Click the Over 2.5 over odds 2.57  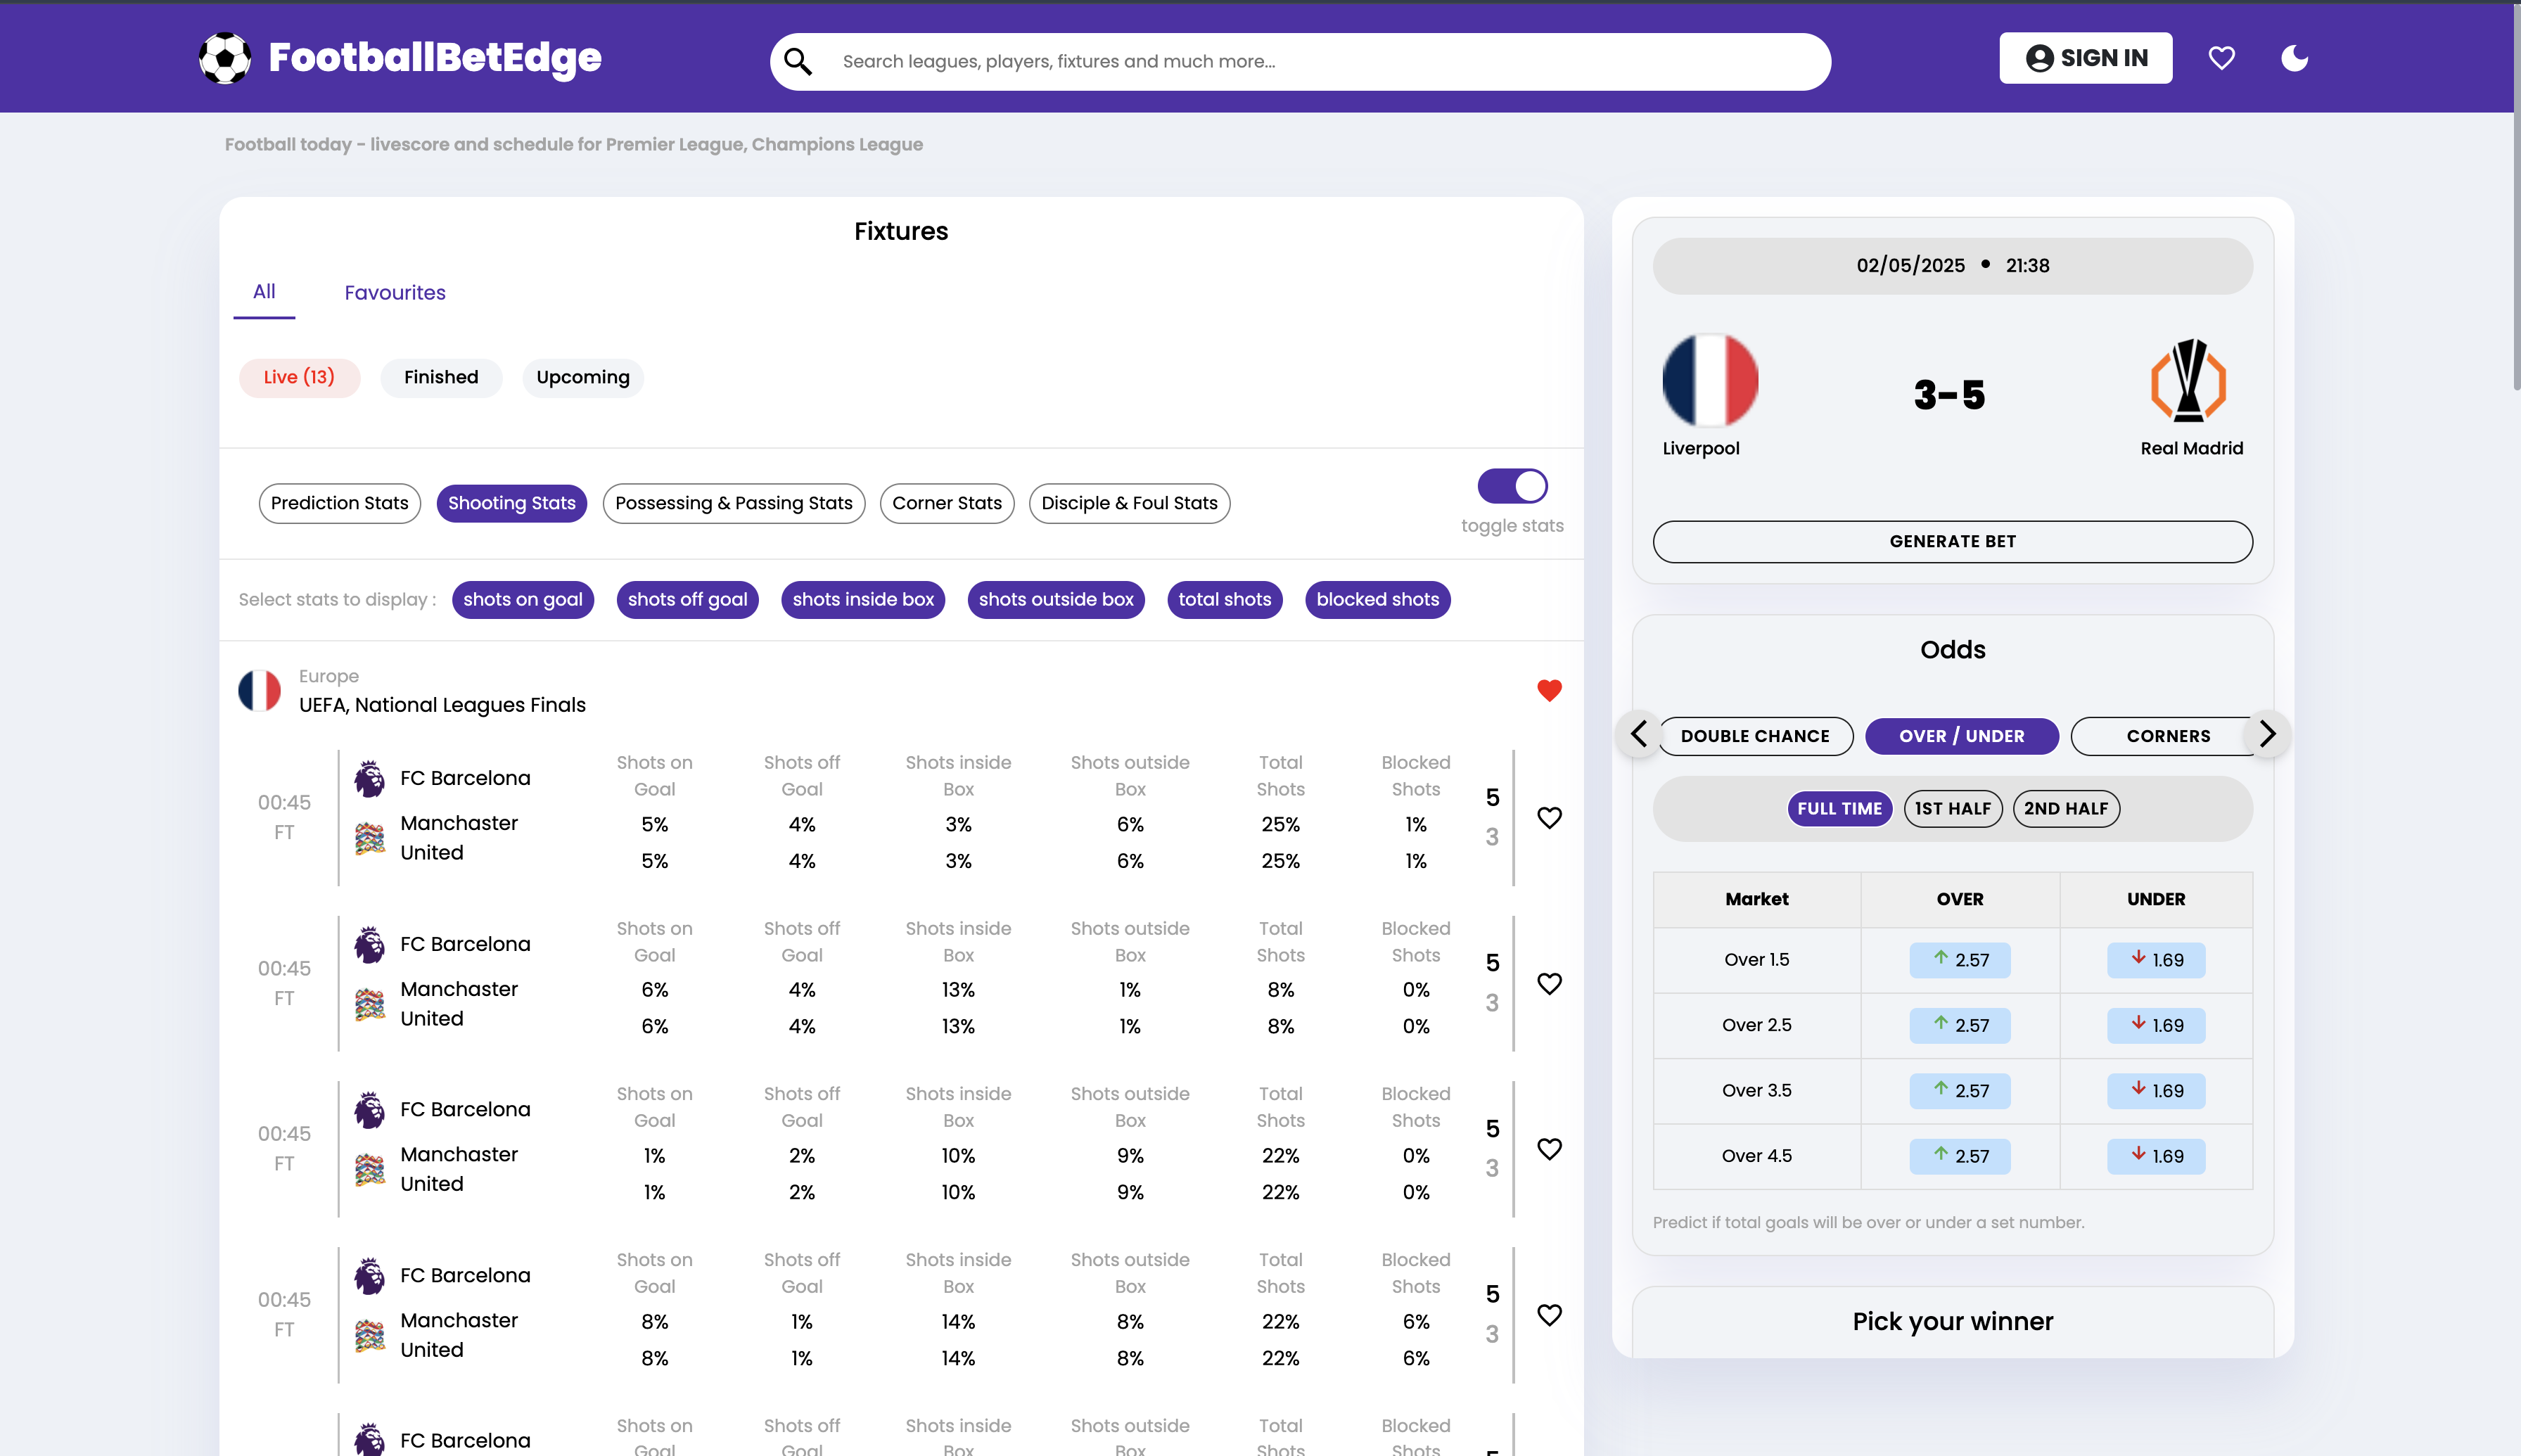click(1959, 1025)
